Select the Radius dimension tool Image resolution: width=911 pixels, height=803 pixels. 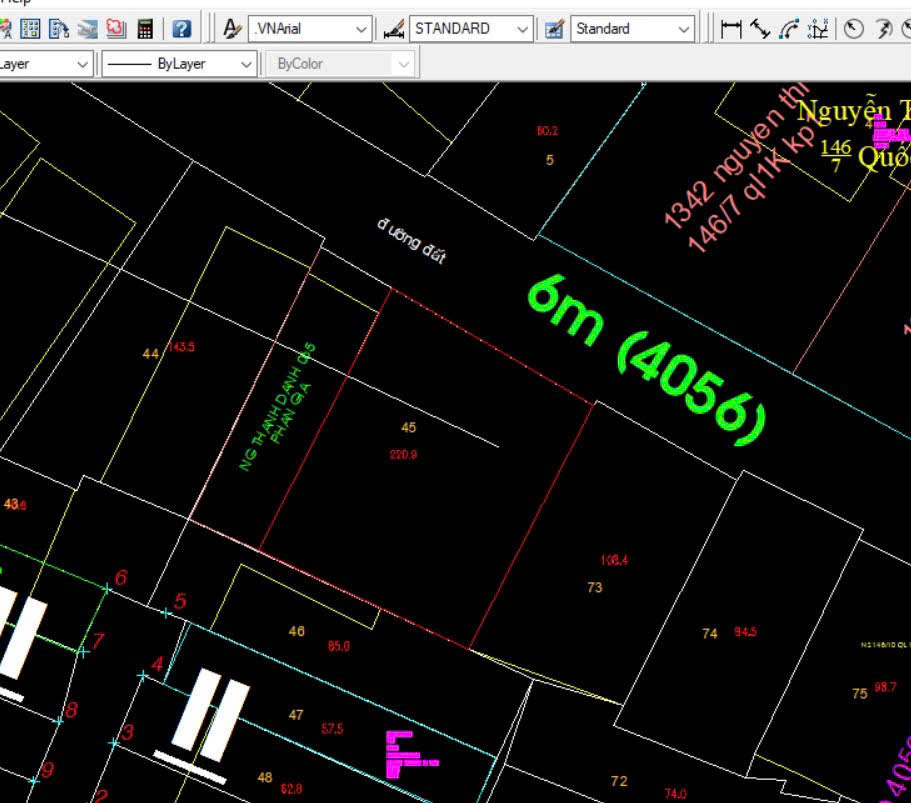(x=853, y=28)
